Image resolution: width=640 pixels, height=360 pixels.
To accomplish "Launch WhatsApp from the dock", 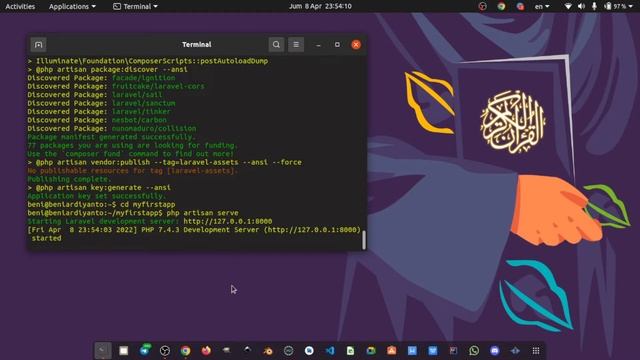I will click(x=474, y=350).
